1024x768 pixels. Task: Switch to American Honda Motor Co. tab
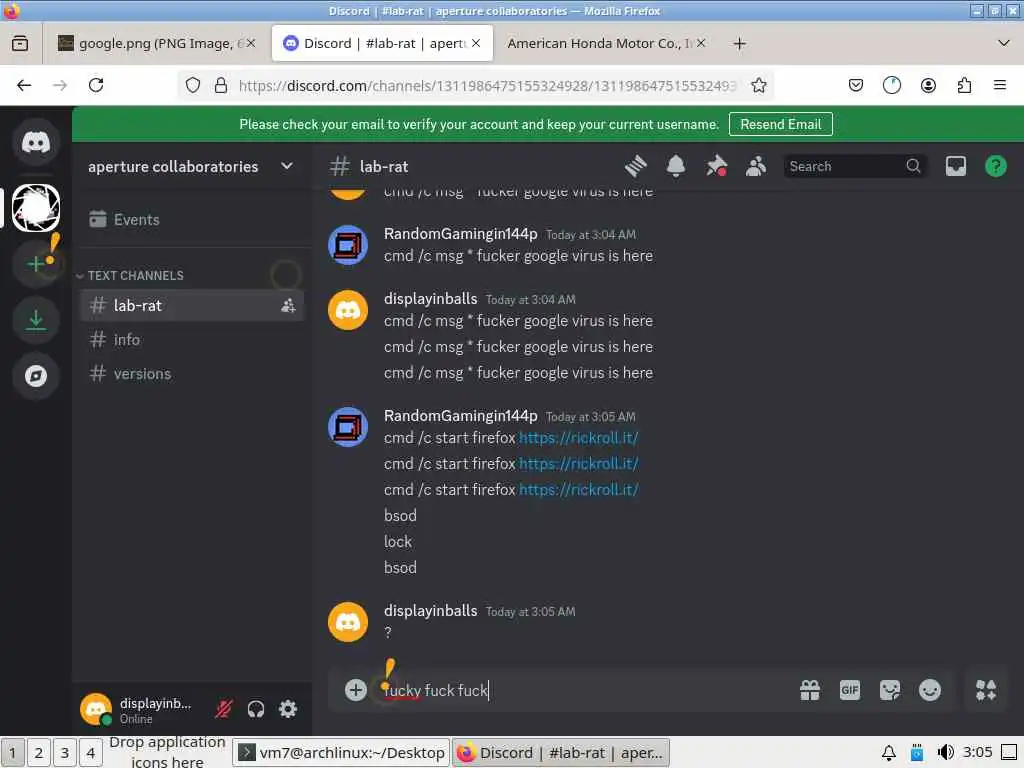point(606,43)
